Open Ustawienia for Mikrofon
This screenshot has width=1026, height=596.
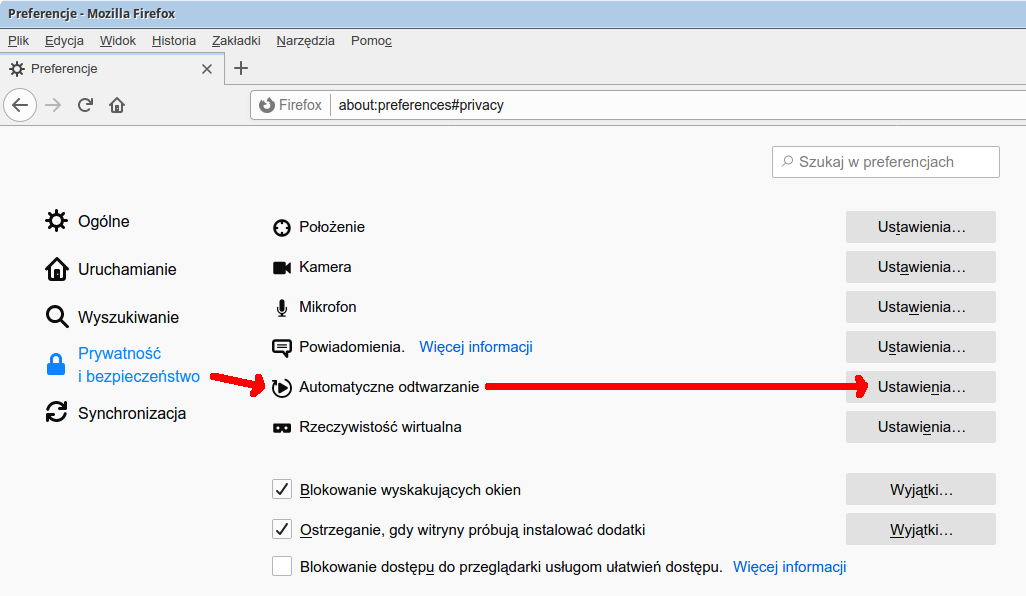coord(921,307)
